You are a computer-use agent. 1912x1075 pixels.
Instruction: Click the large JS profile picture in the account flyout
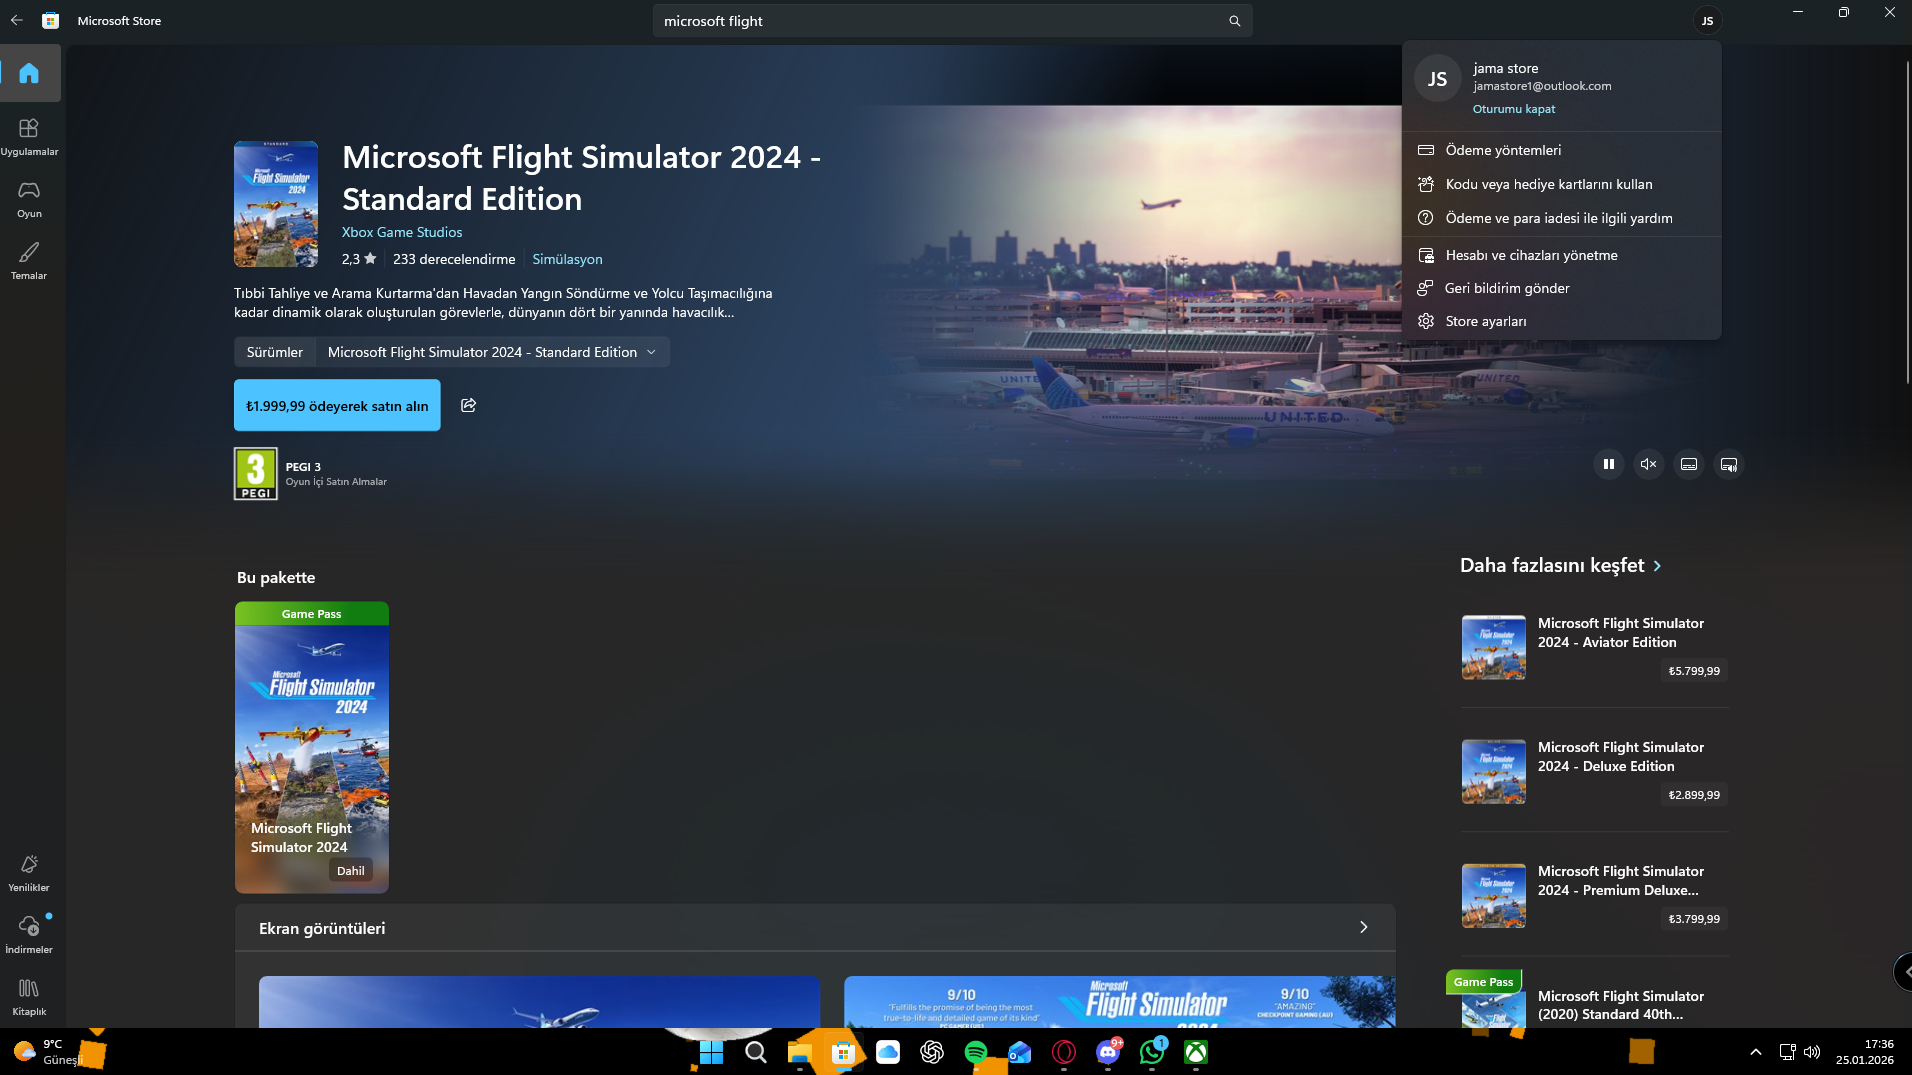[1437, 79]
